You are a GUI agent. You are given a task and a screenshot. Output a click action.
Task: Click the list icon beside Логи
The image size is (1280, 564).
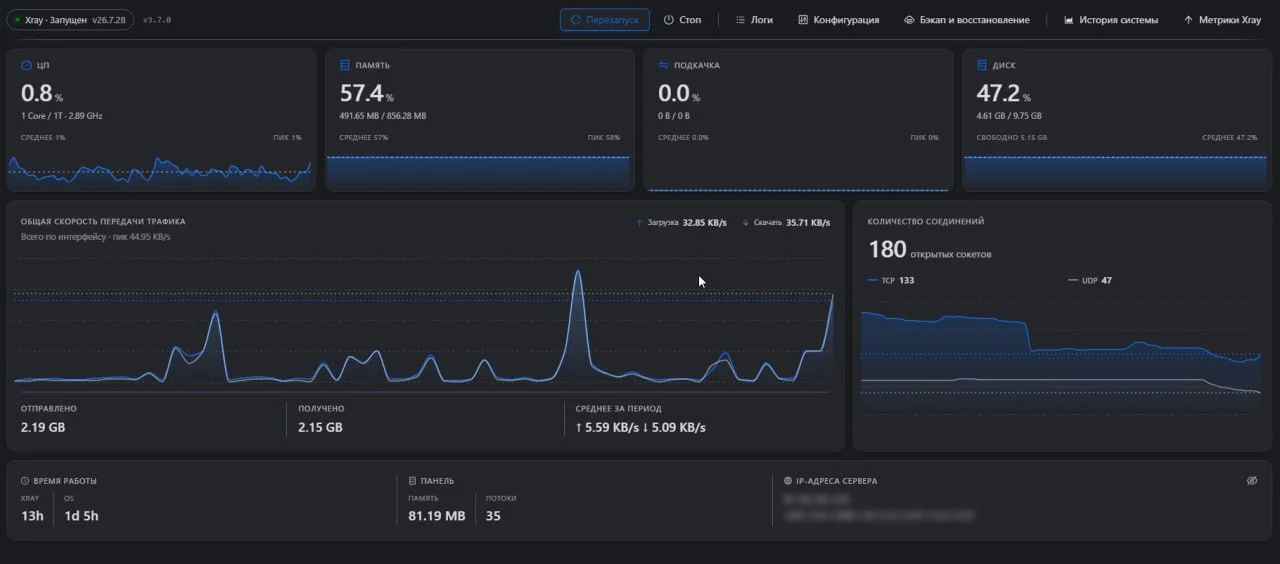click(740, 20)
